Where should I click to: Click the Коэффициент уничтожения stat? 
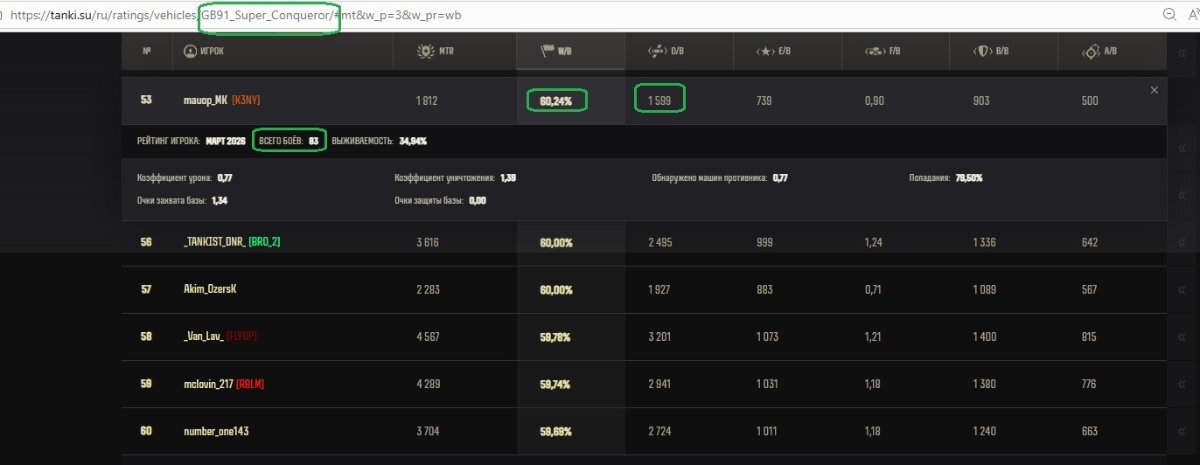click(455, 177)
